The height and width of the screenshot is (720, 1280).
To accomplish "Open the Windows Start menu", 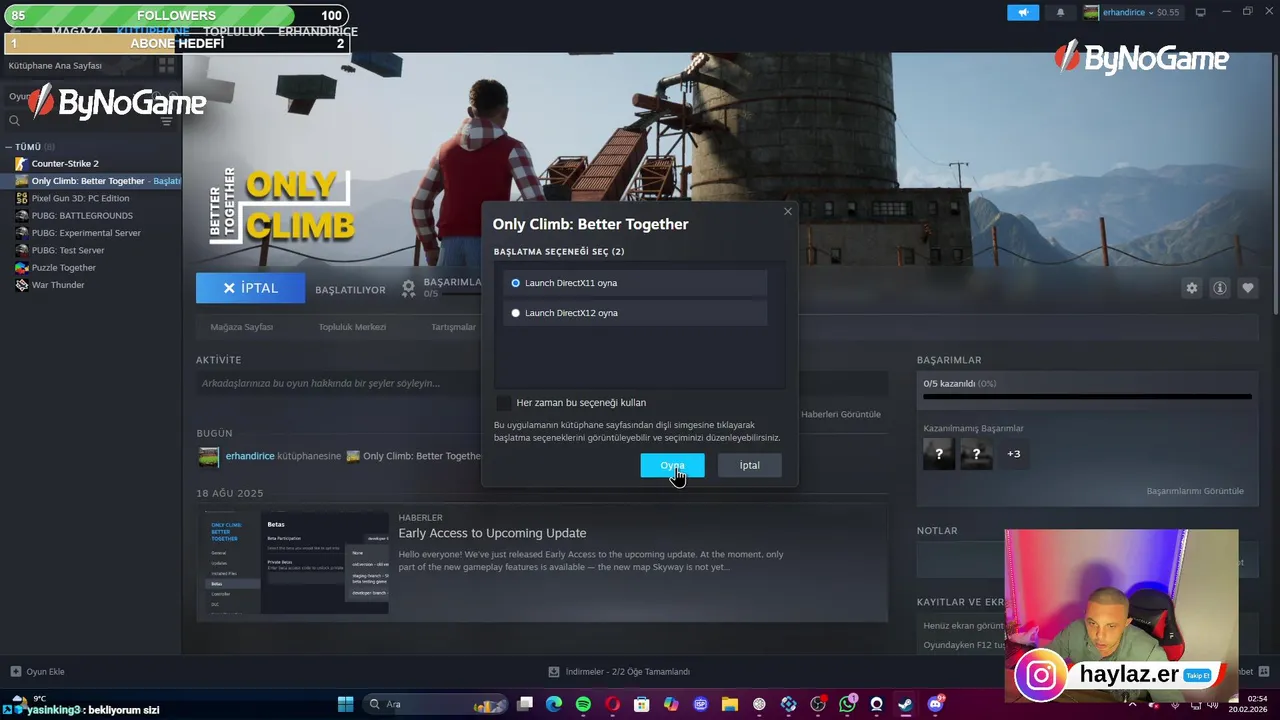I will pos(345,704).
